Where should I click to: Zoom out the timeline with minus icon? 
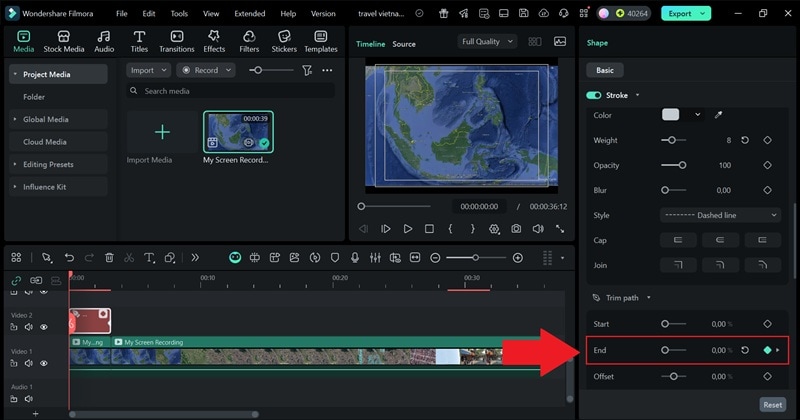435,258
